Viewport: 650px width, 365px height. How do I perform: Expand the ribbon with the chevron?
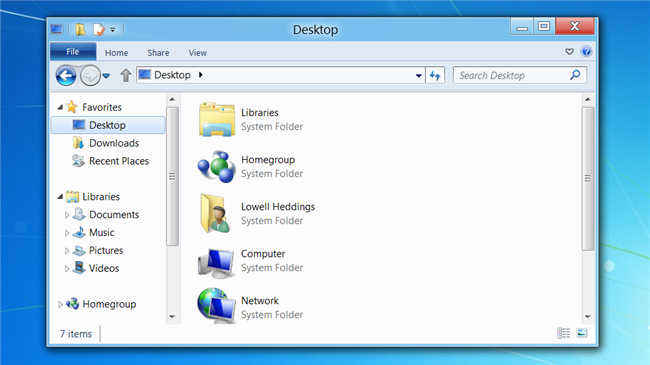tap(569, 51)
